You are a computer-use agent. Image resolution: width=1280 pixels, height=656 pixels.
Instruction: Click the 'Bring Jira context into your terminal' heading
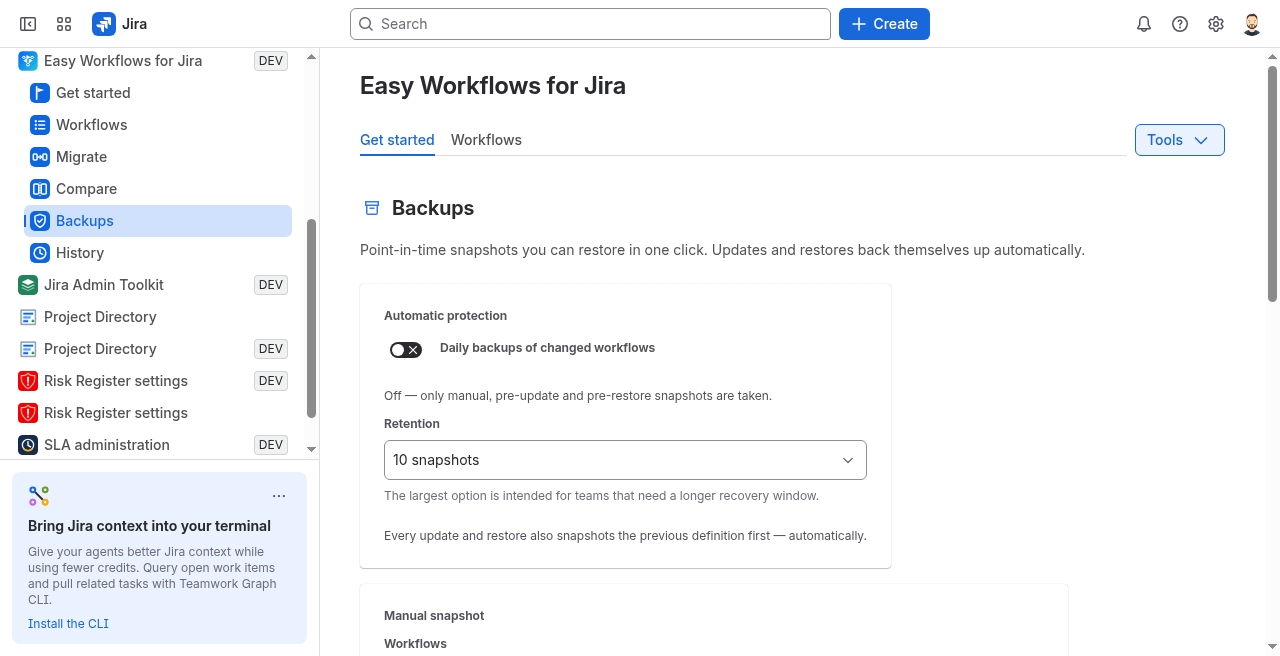(149, 526)
